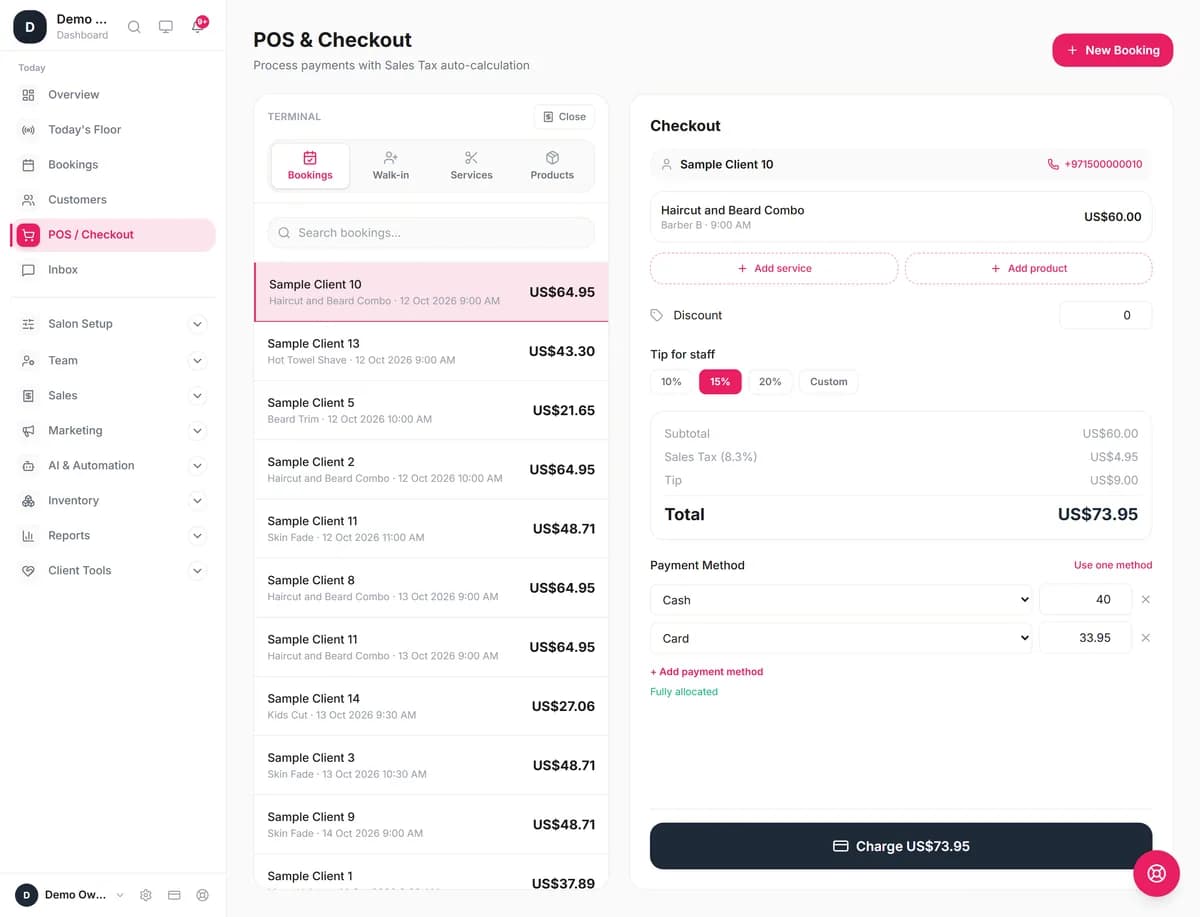This screenshot has height=917, width=1200.
Task: Open the floating help lifebuoy button
Action: click(1157, 873)
